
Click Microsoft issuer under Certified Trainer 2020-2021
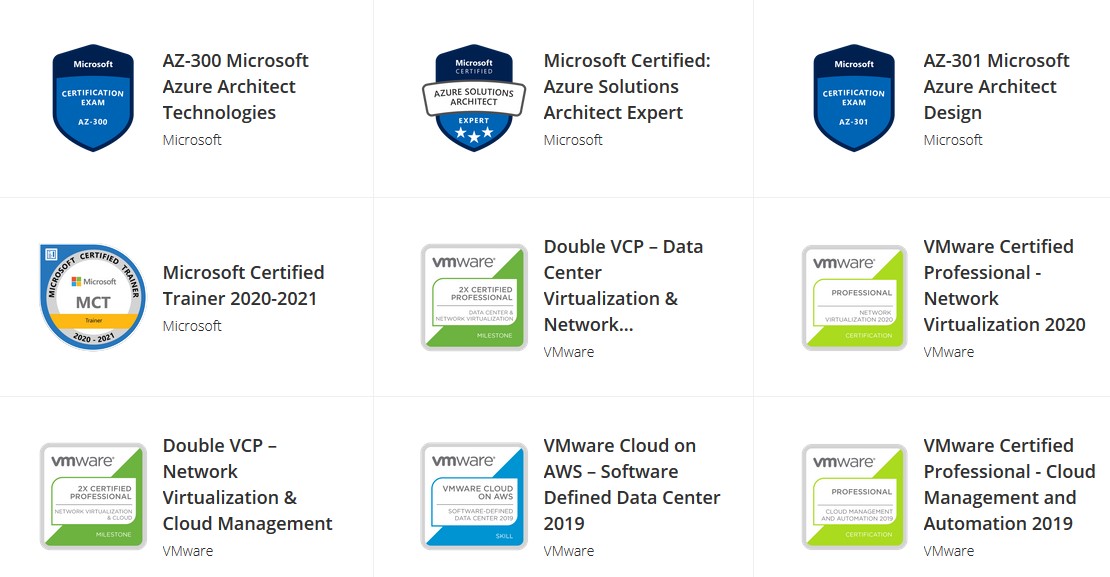192,326
